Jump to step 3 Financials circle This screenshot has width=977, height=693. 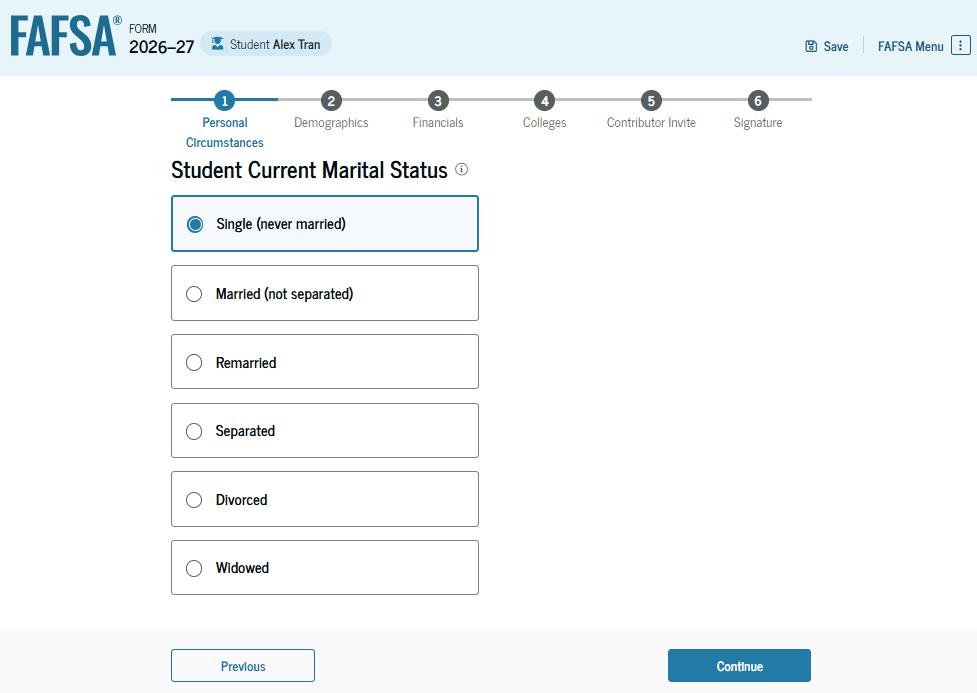click(437, 100)
